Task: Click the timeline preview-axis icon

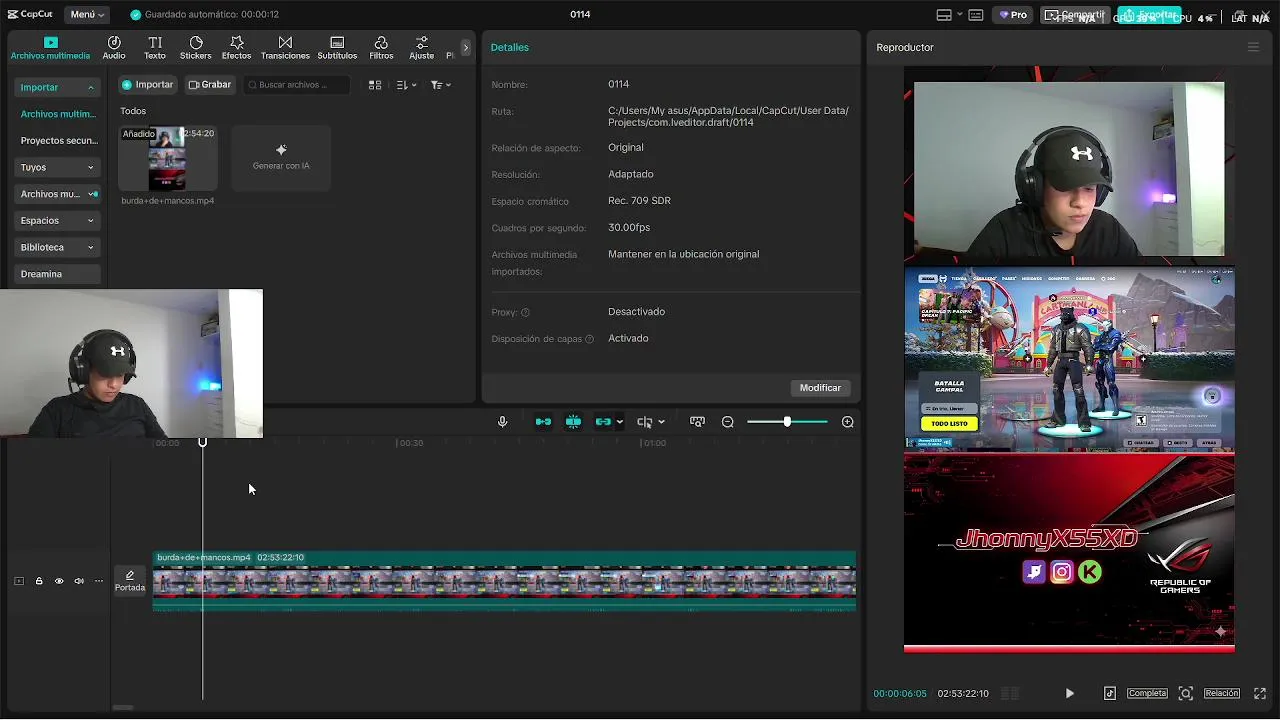Action: click(697, 422)
